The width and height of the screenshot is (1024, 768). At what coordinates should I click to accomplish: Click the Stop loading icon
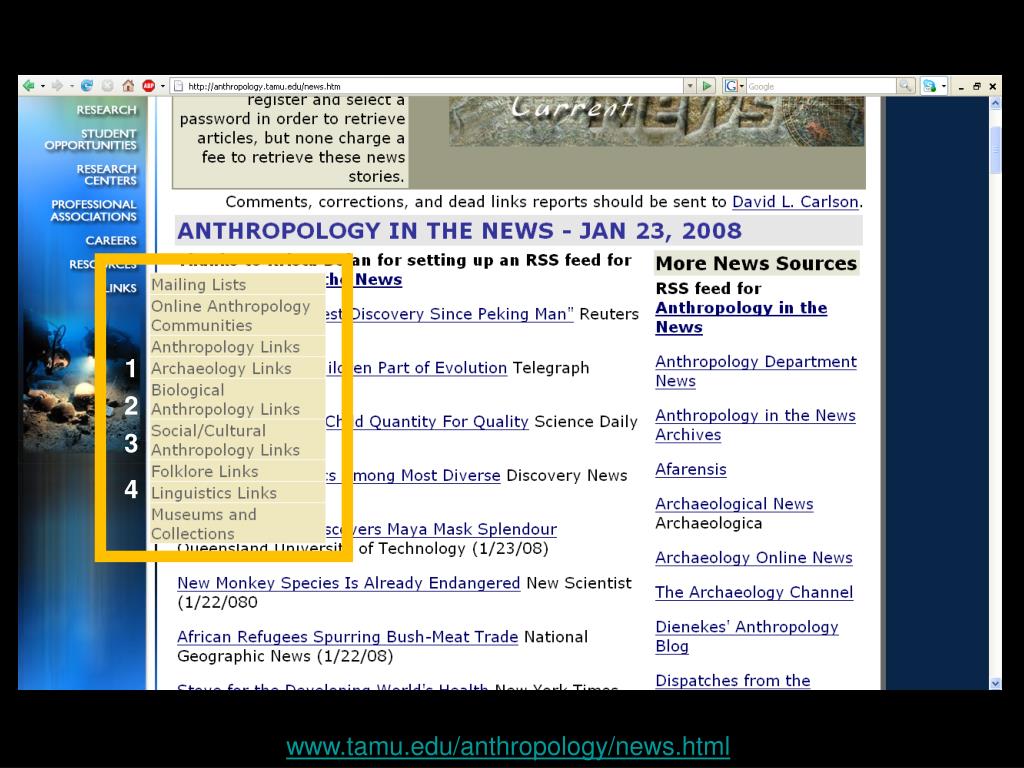click(108, 86)
